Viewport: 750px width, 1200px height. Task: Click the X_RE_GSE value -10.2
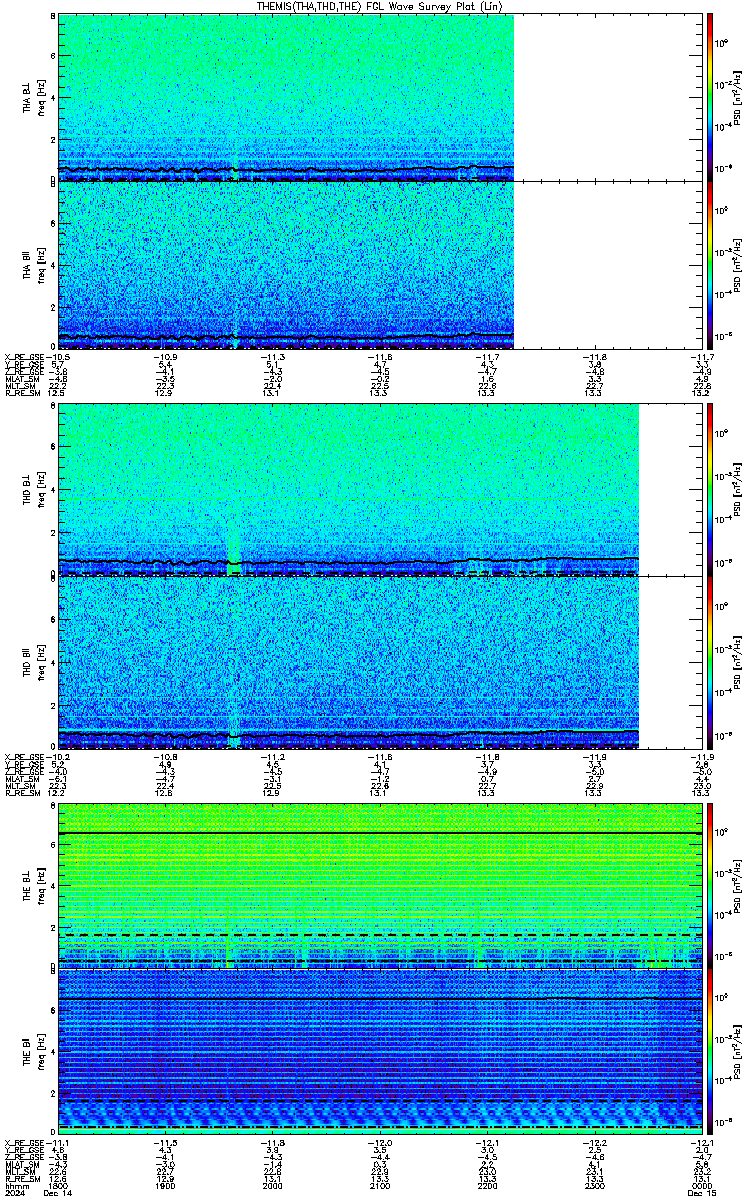59,756
